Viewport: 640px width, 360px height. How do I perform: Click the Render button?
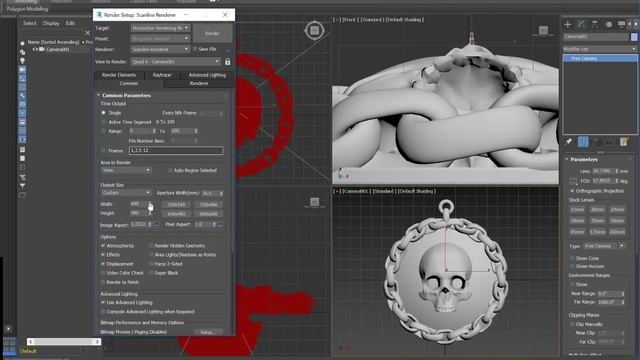click(212, 33)
